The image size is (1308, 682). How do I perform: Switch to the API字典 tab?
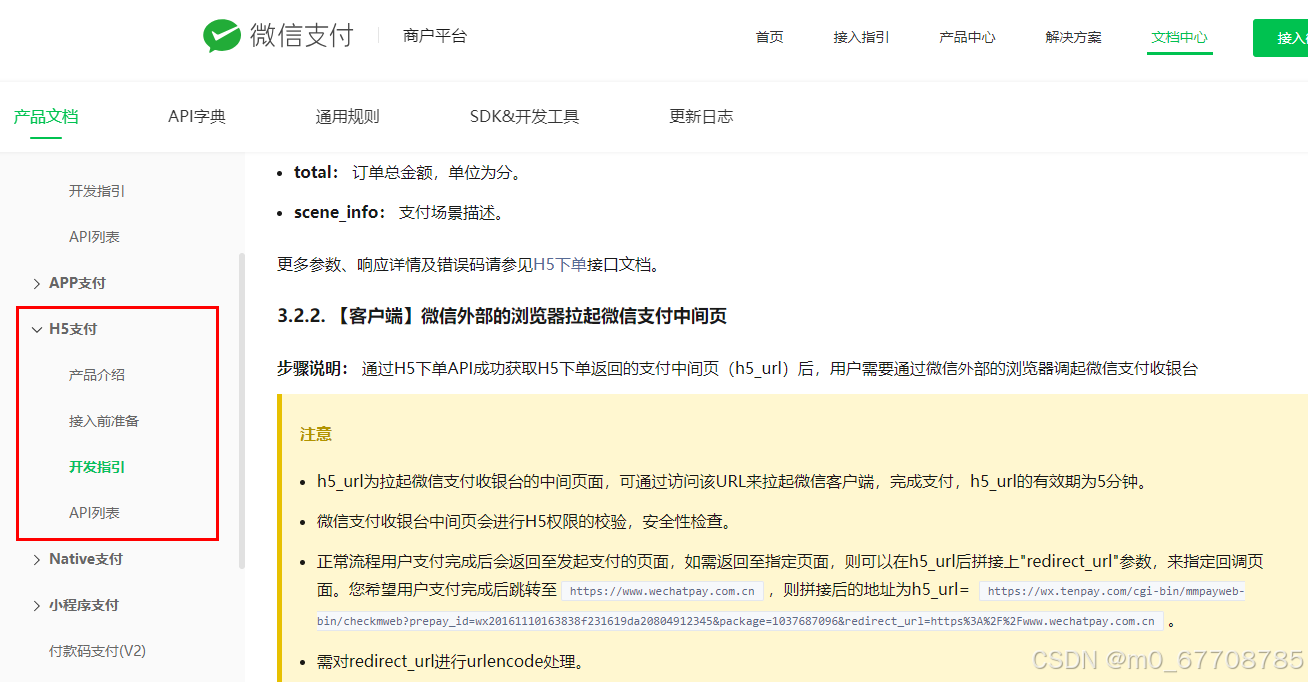click(x=197, y=116)
